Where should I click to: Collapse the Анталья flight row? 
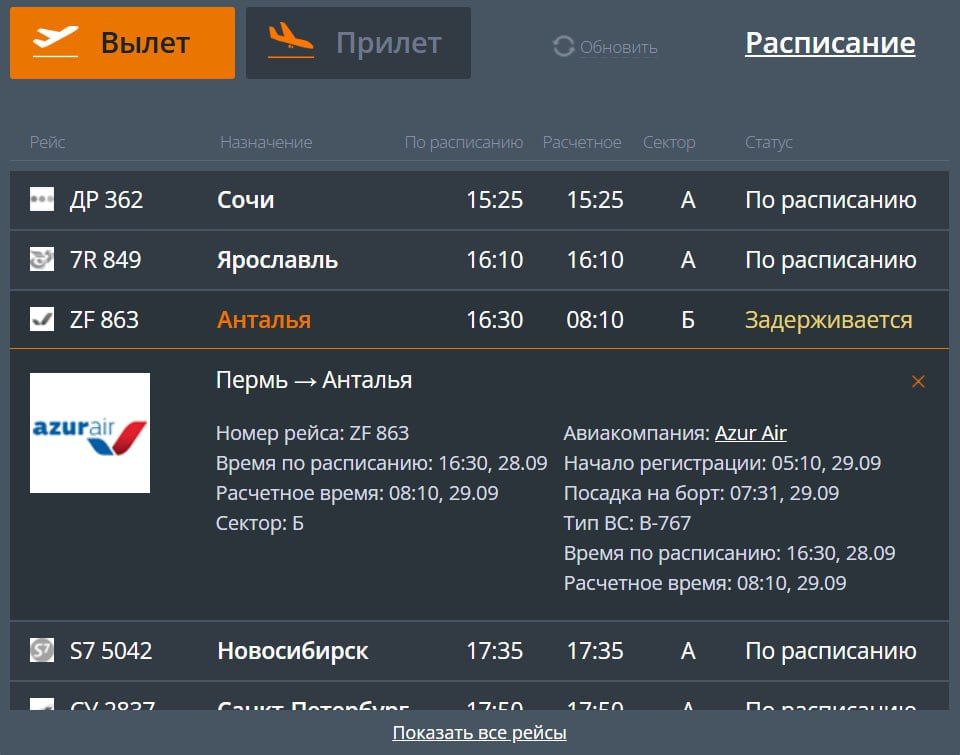pos(264,320)
